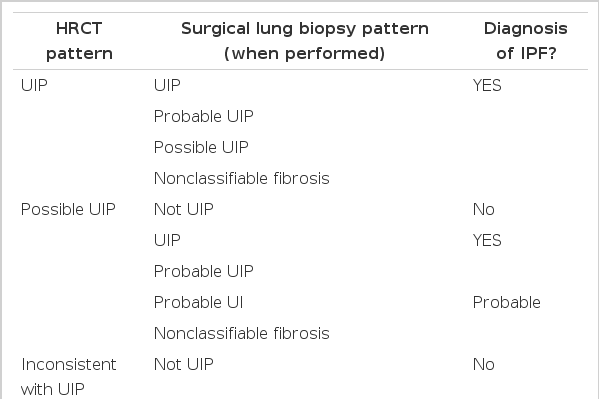
Task: Click the Inconsistent with UIP cell
Action: (x=68, y=377)
